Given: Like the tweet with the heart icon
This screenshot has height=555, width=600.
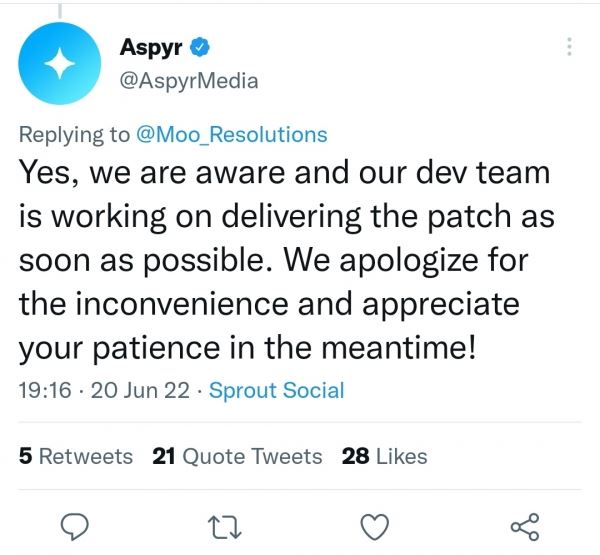Looking at the screenshot, I should coord(375,527).
